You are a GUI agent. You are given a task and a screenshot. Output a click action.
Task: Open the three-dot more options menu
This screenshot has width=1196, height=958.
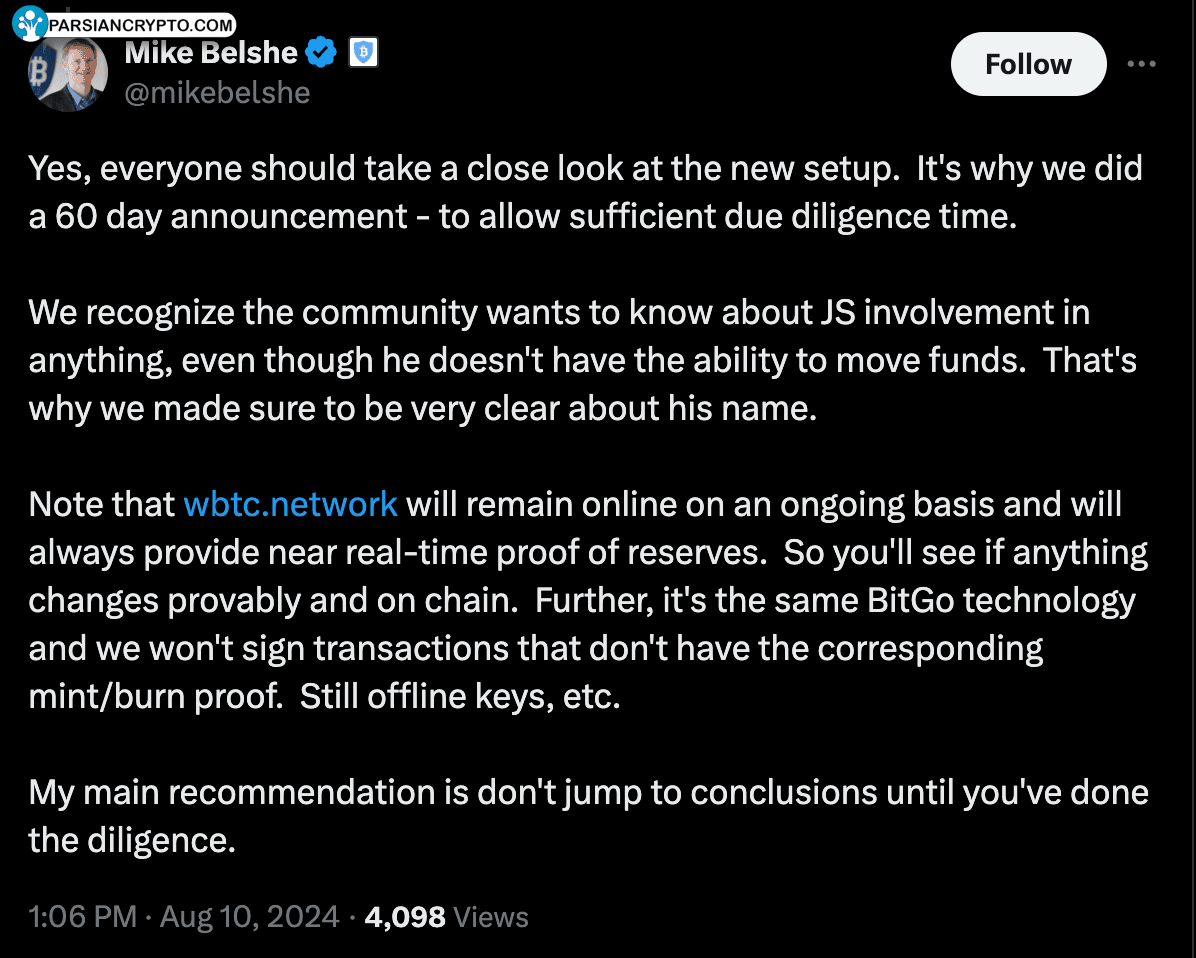[1141, 64]
